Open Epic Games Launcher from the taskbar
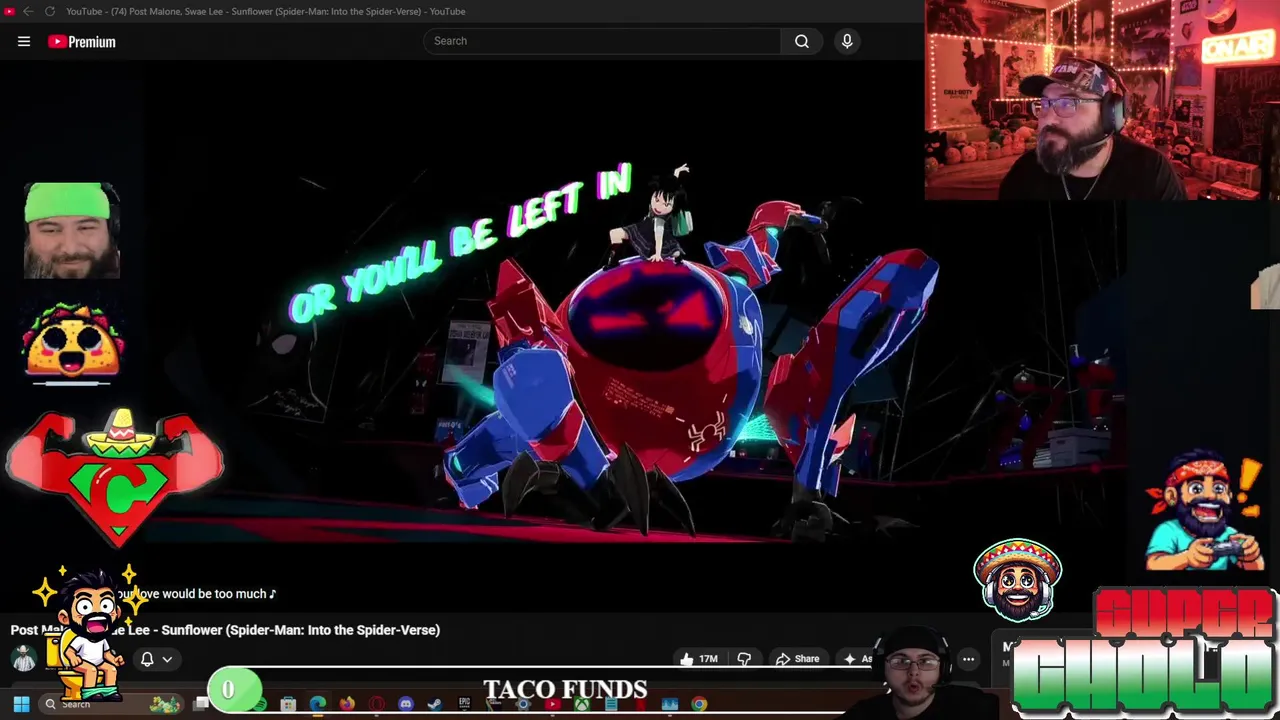This screenshot has width=1280, height=720. [x=464, y=704]
